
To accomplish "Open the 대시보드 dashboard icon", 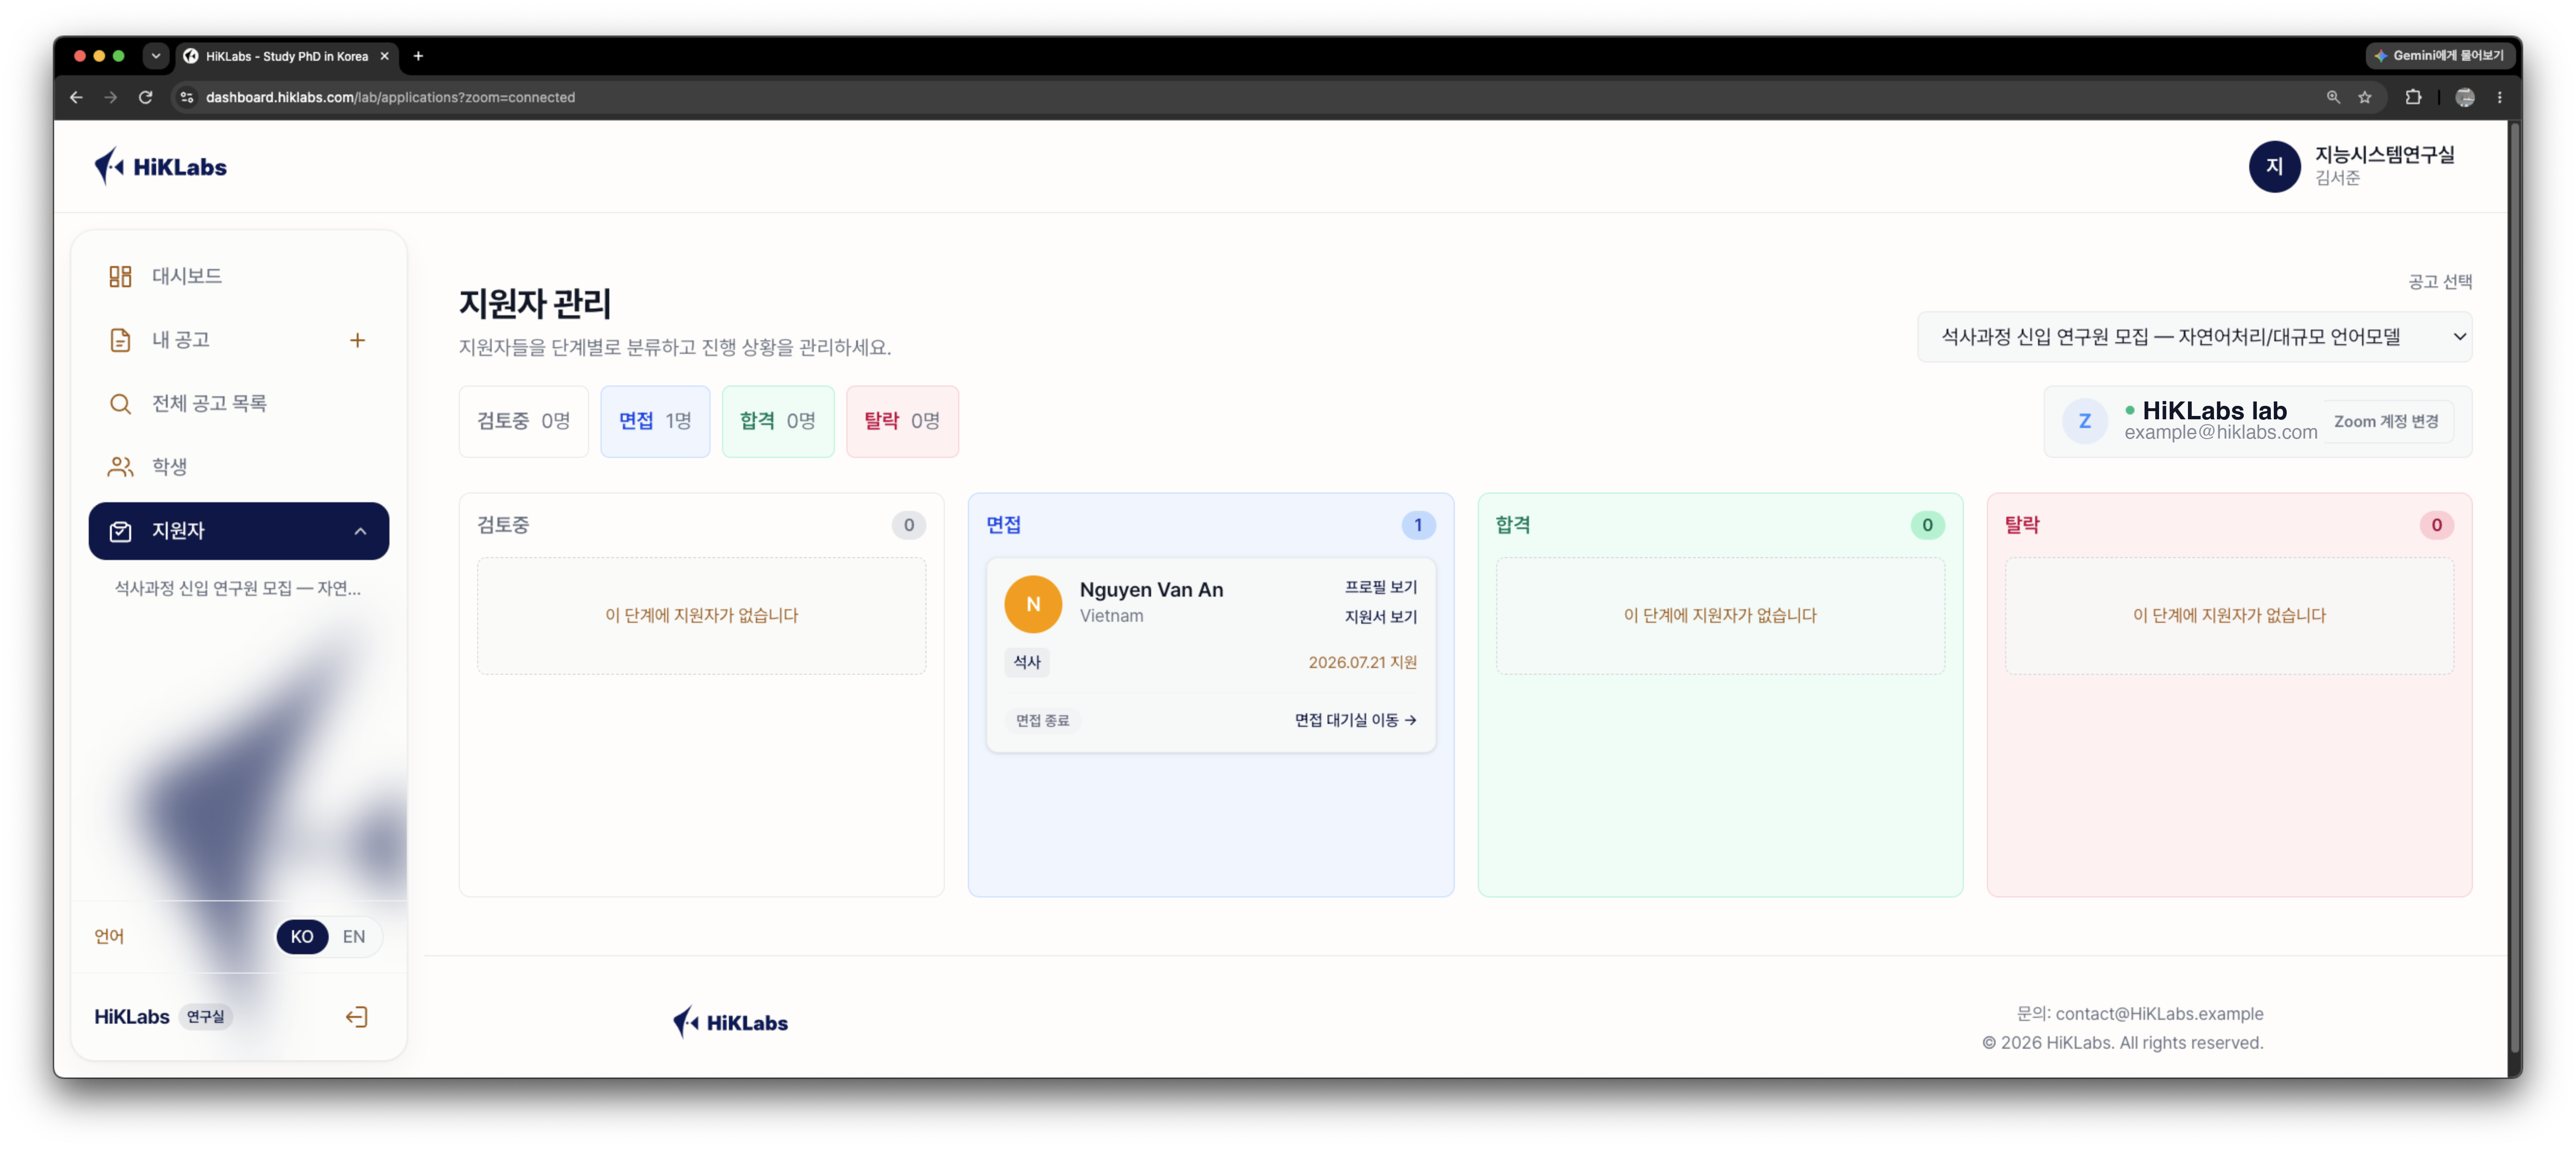I will tap(120, 276).
